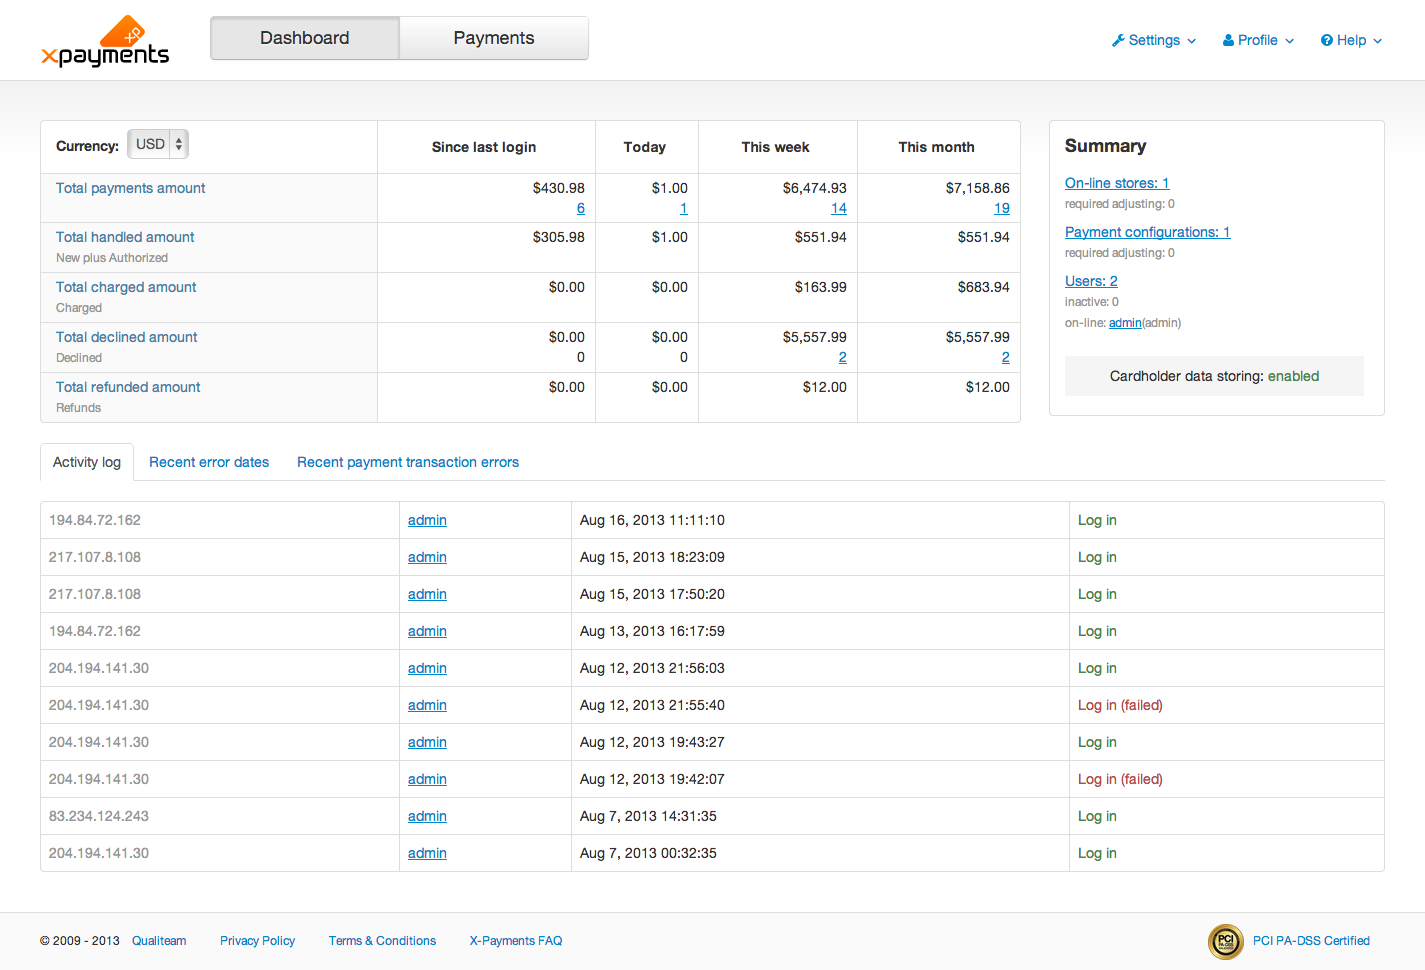
Task: Click the Since last login column header
Action: click(x=484, y=147)
